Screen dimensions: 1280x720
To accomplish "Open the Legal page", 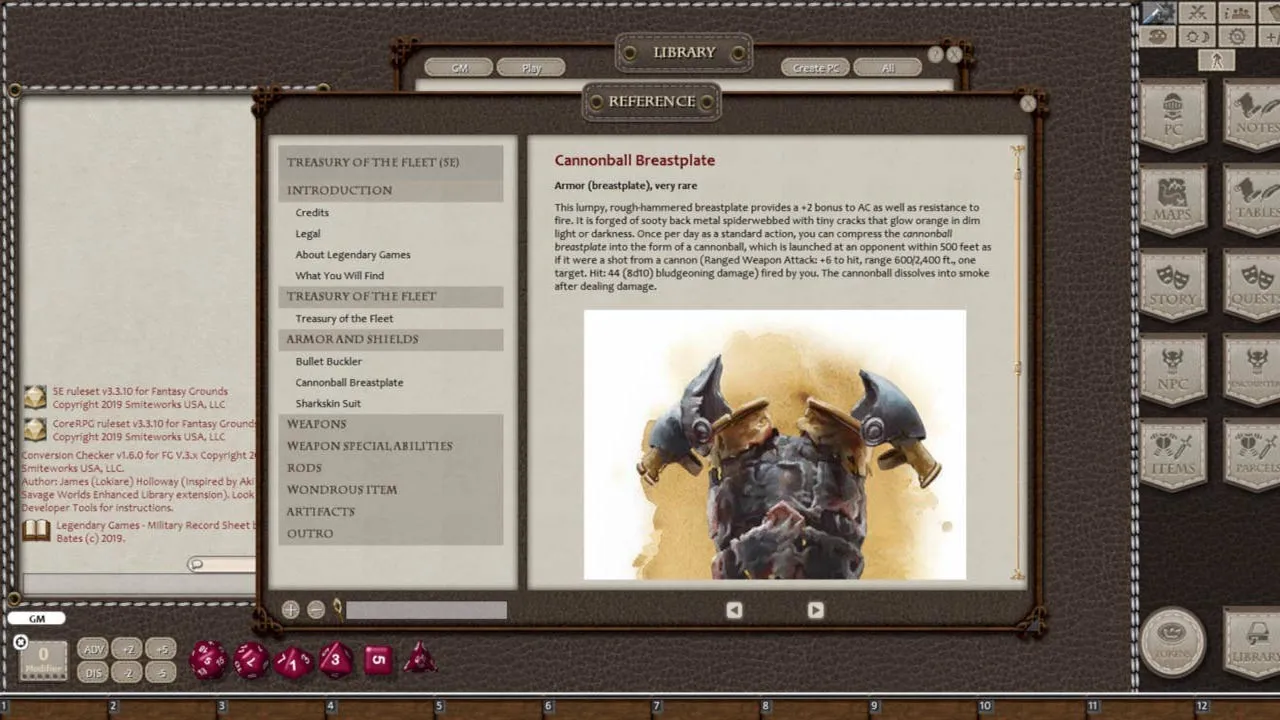I will pyautogui.click(x=308, y=234).
